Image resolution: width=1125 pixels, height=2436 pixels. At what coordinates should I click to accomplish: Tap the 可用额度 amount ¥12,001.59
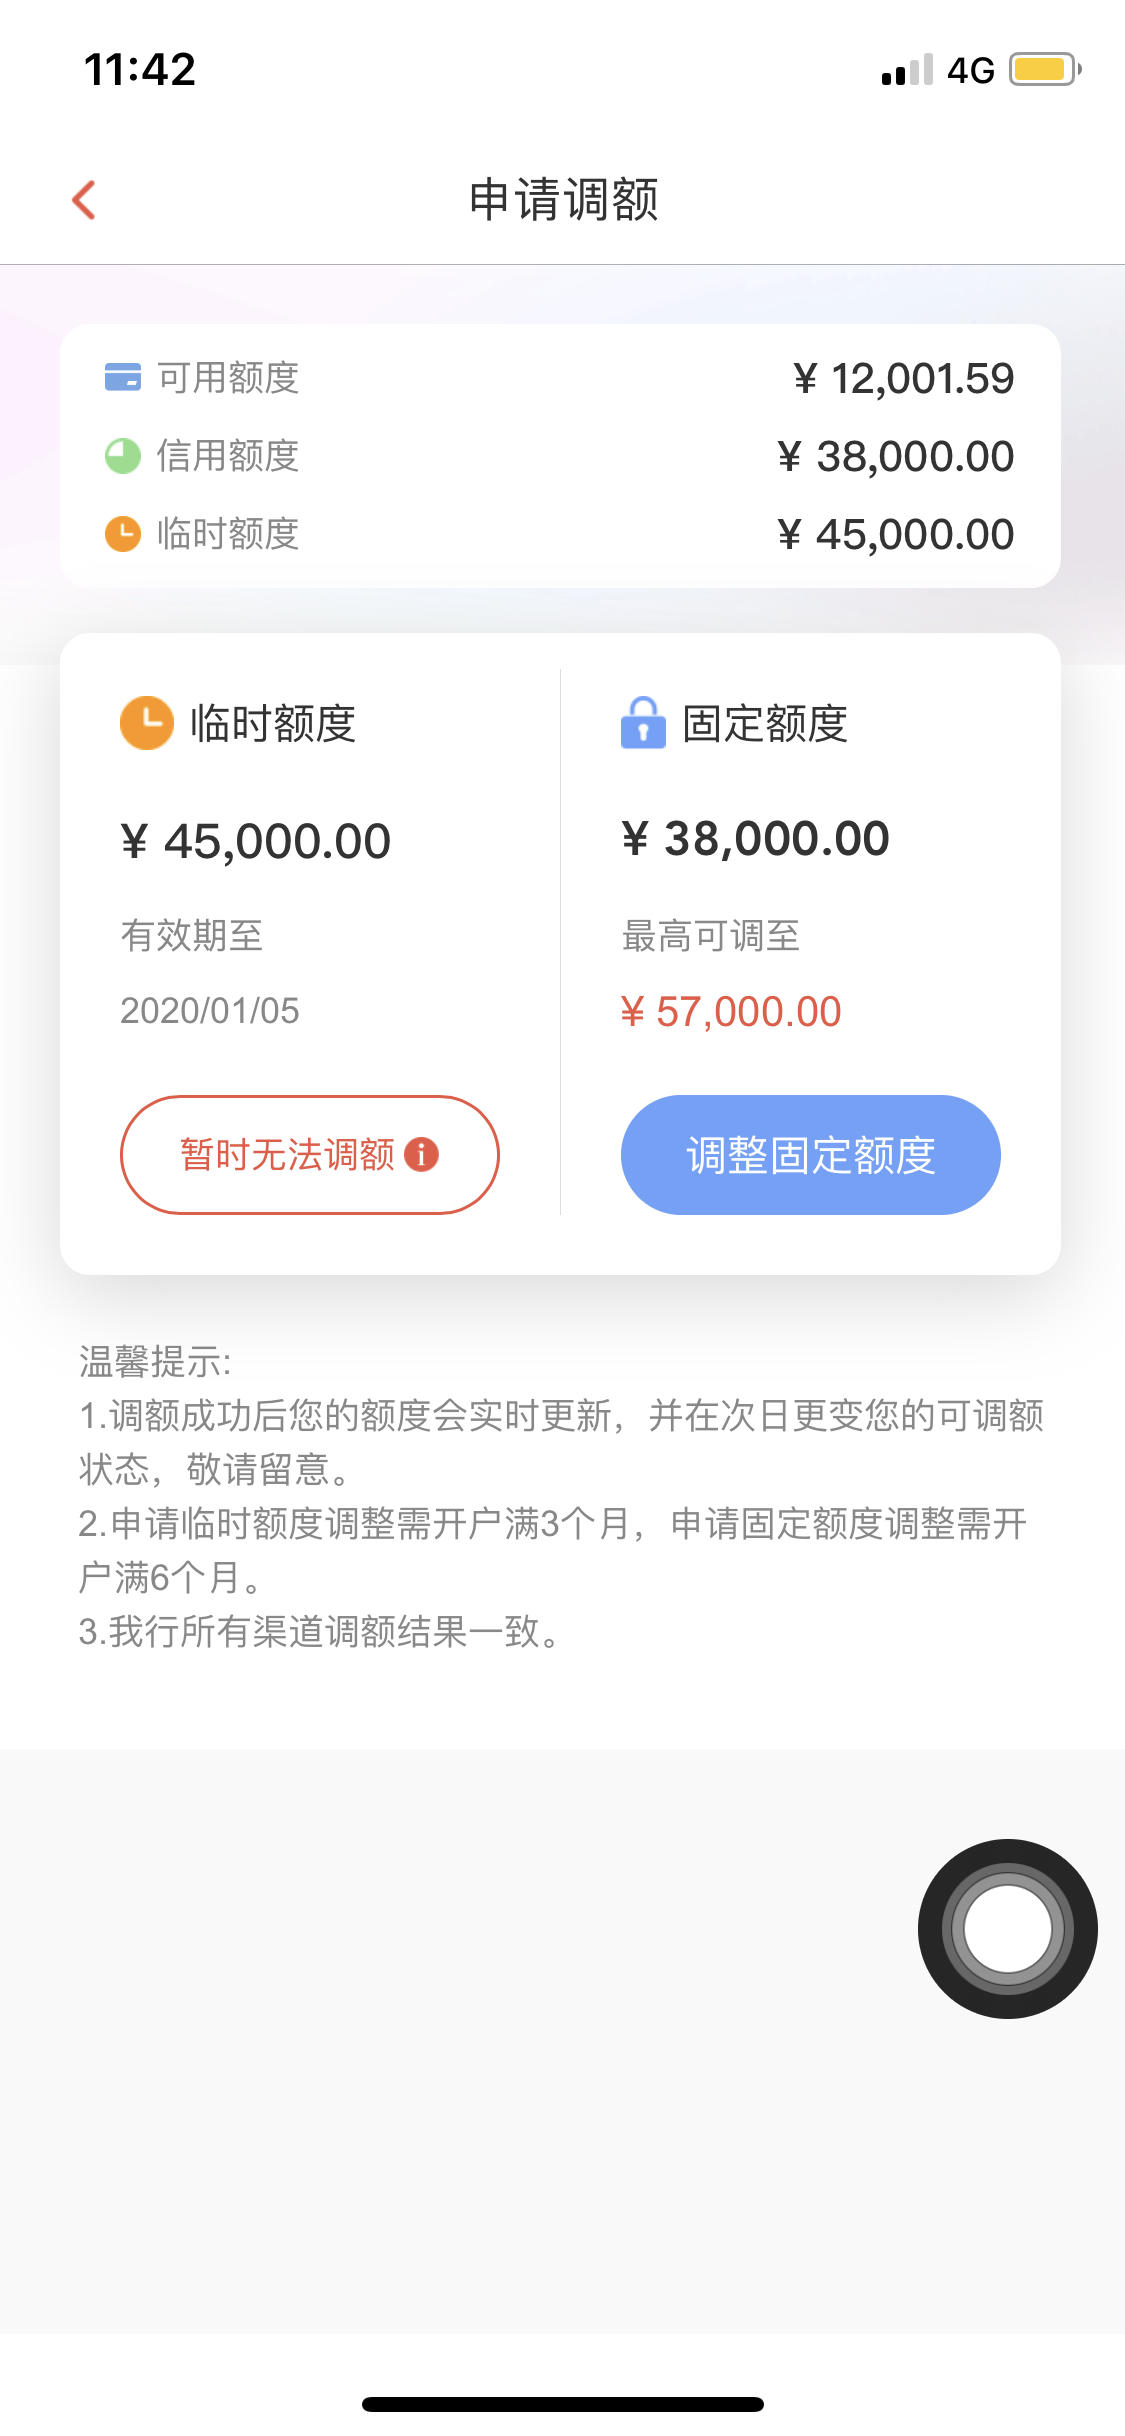[x=904, y=379]
